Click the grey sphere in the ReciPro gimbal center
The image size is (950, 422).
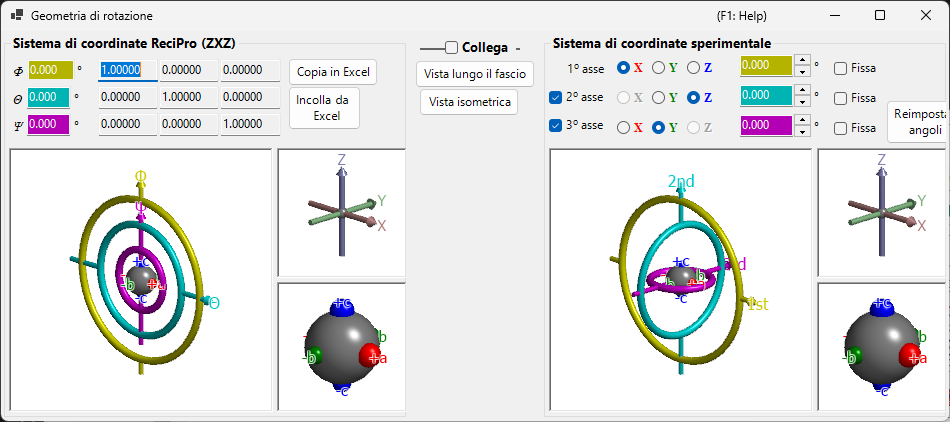pyautogui.click(x=141, y=281)
